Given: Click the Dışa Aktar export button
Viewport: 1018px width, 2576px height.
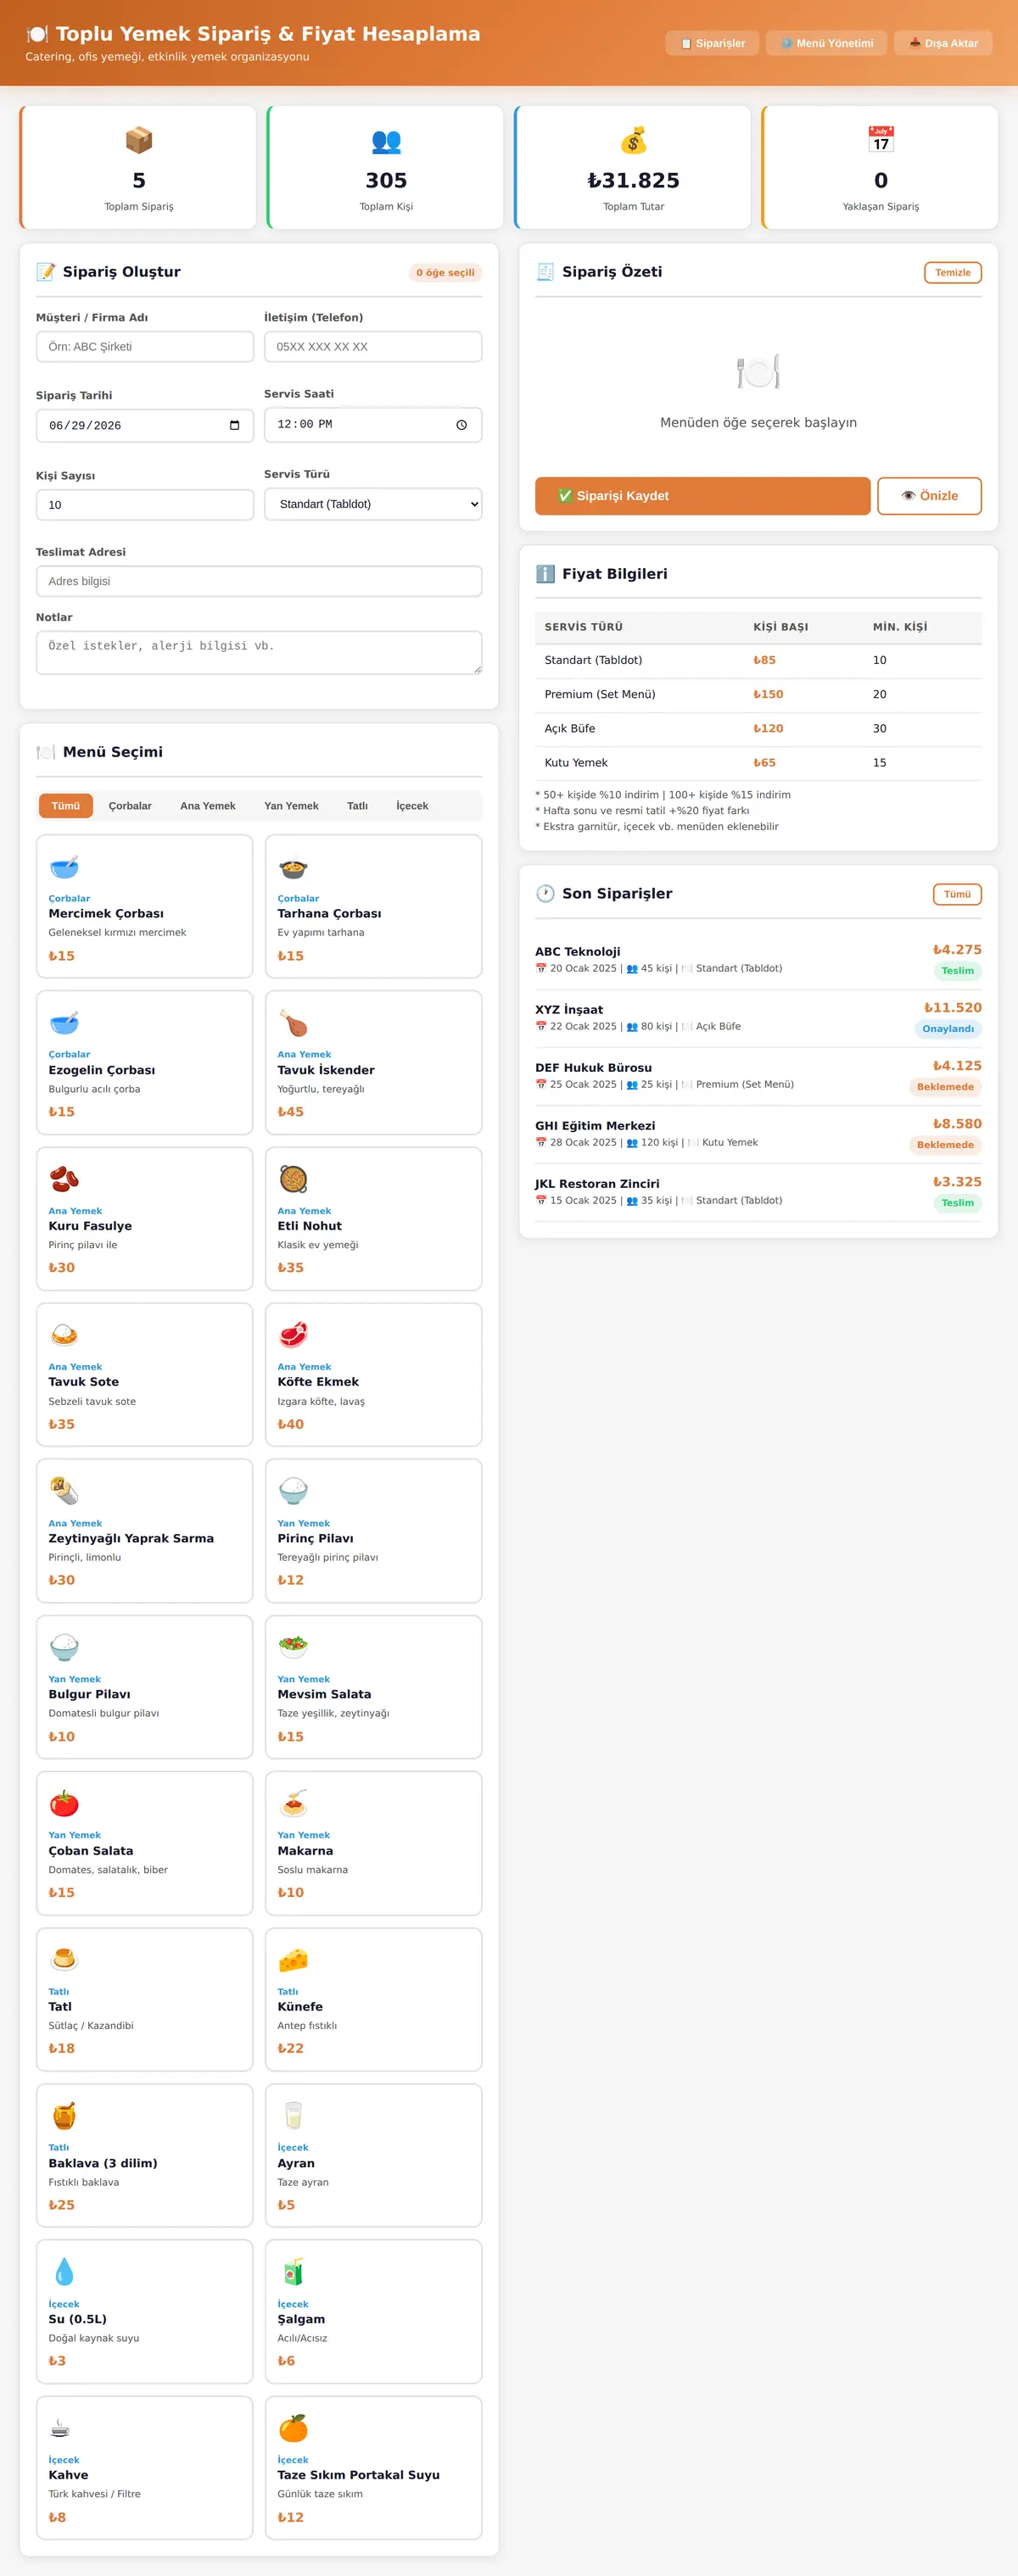Looking at the screenshot, I should pos(943,43).
